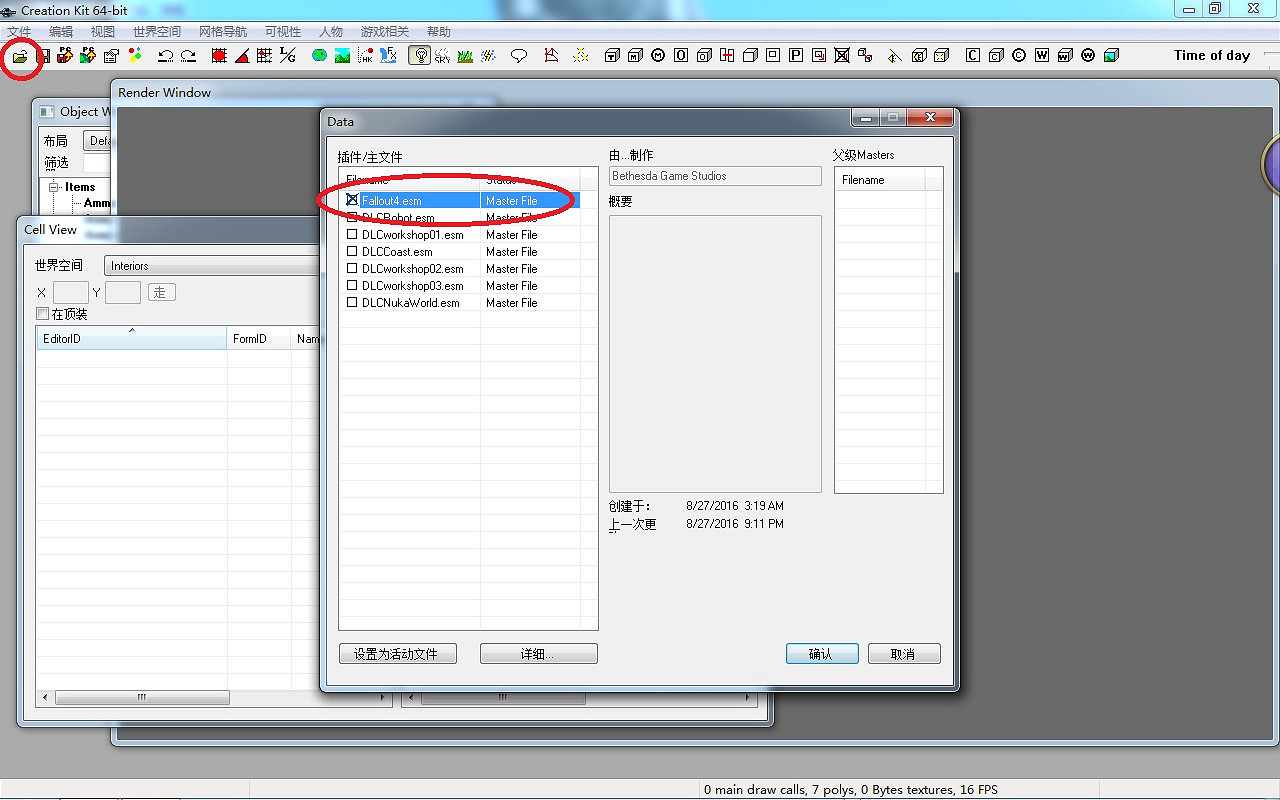Click the Redo arrow in toolbar
The image size is (1280, 800).
point(188,56)
